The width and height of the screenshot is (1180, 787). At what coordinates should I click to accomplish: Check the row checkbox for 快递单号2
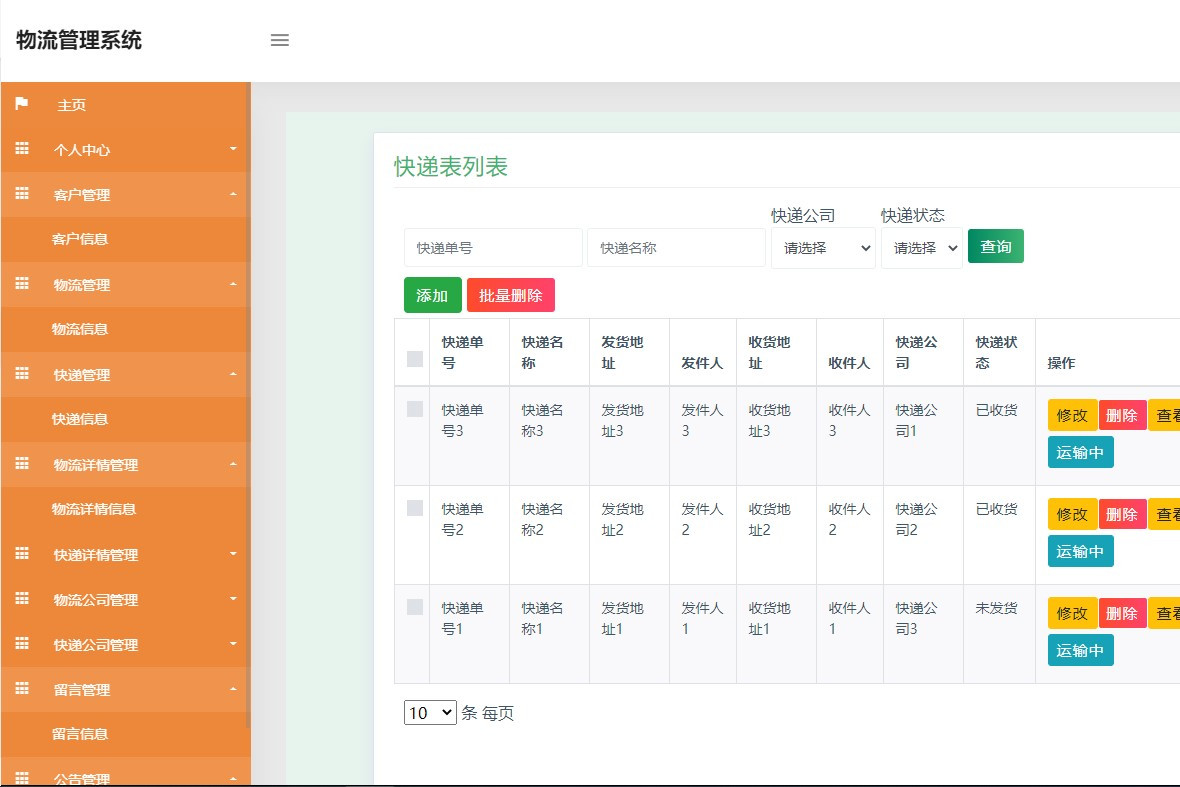tap(415, 508)
